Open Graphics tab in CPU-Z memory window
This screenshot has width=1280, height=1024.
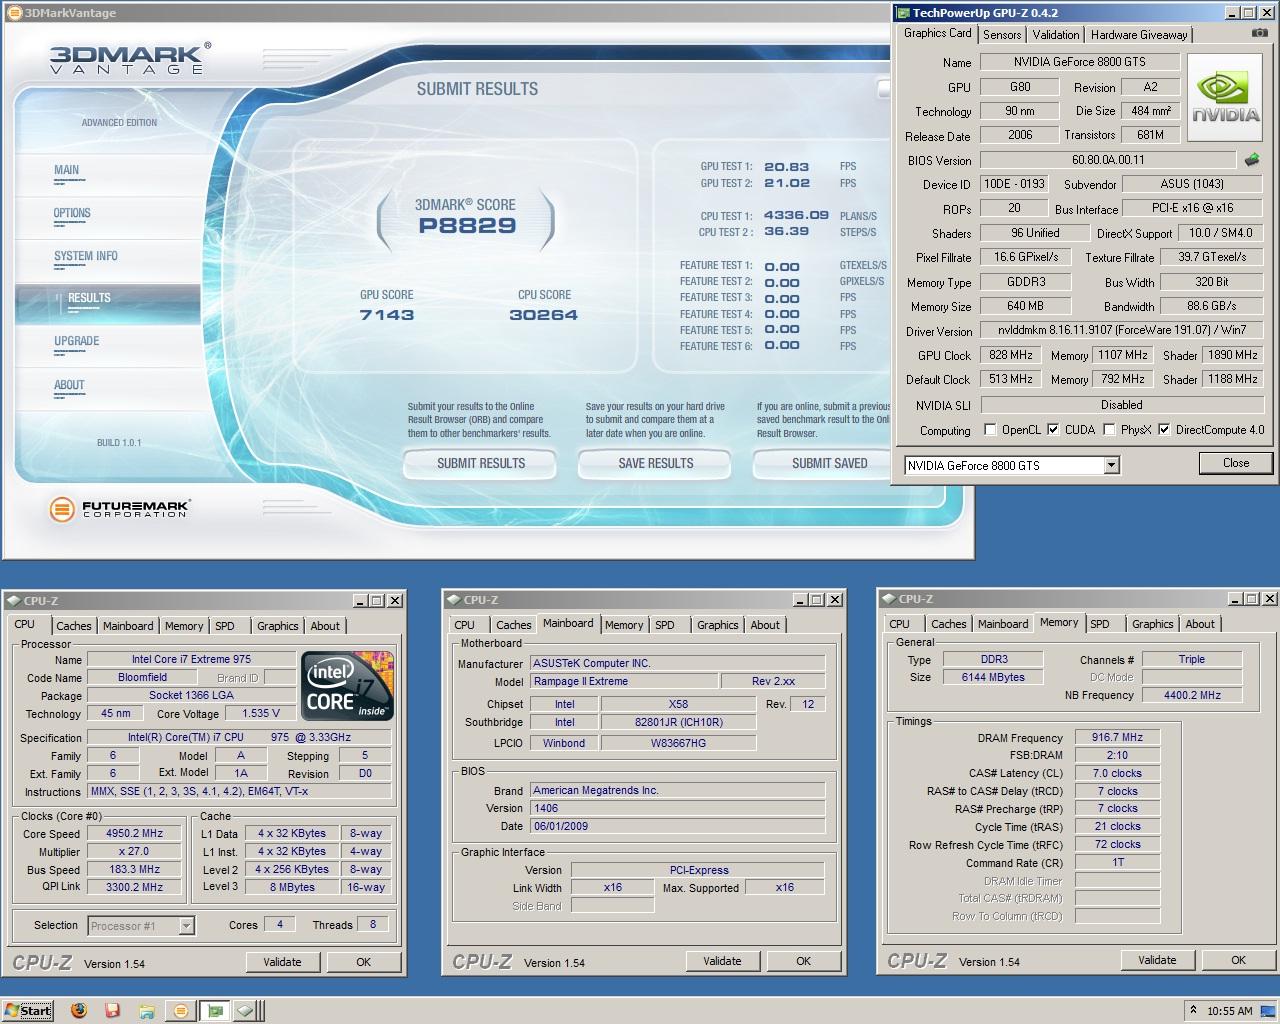pos(1152,624)
